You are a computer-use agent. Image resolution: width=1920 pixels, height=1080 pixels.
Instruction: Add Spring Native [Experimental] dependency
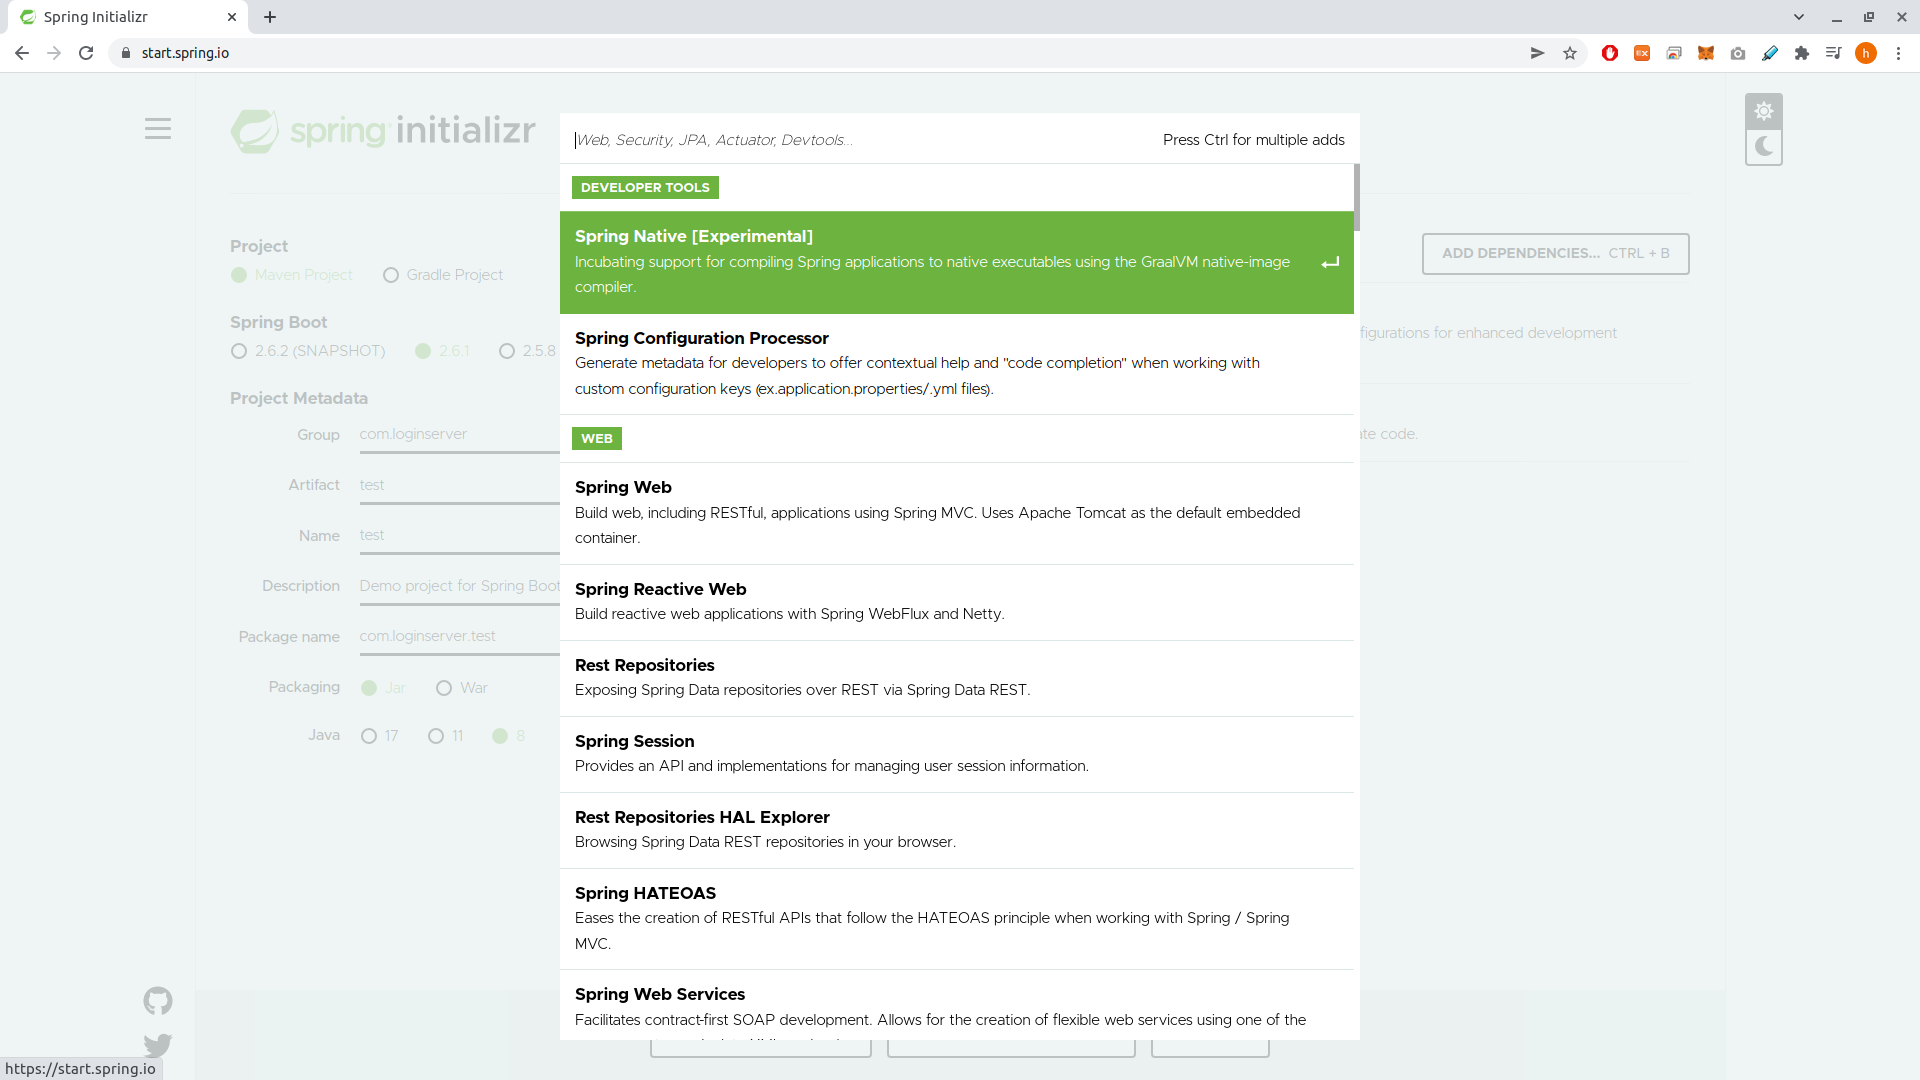957,262
